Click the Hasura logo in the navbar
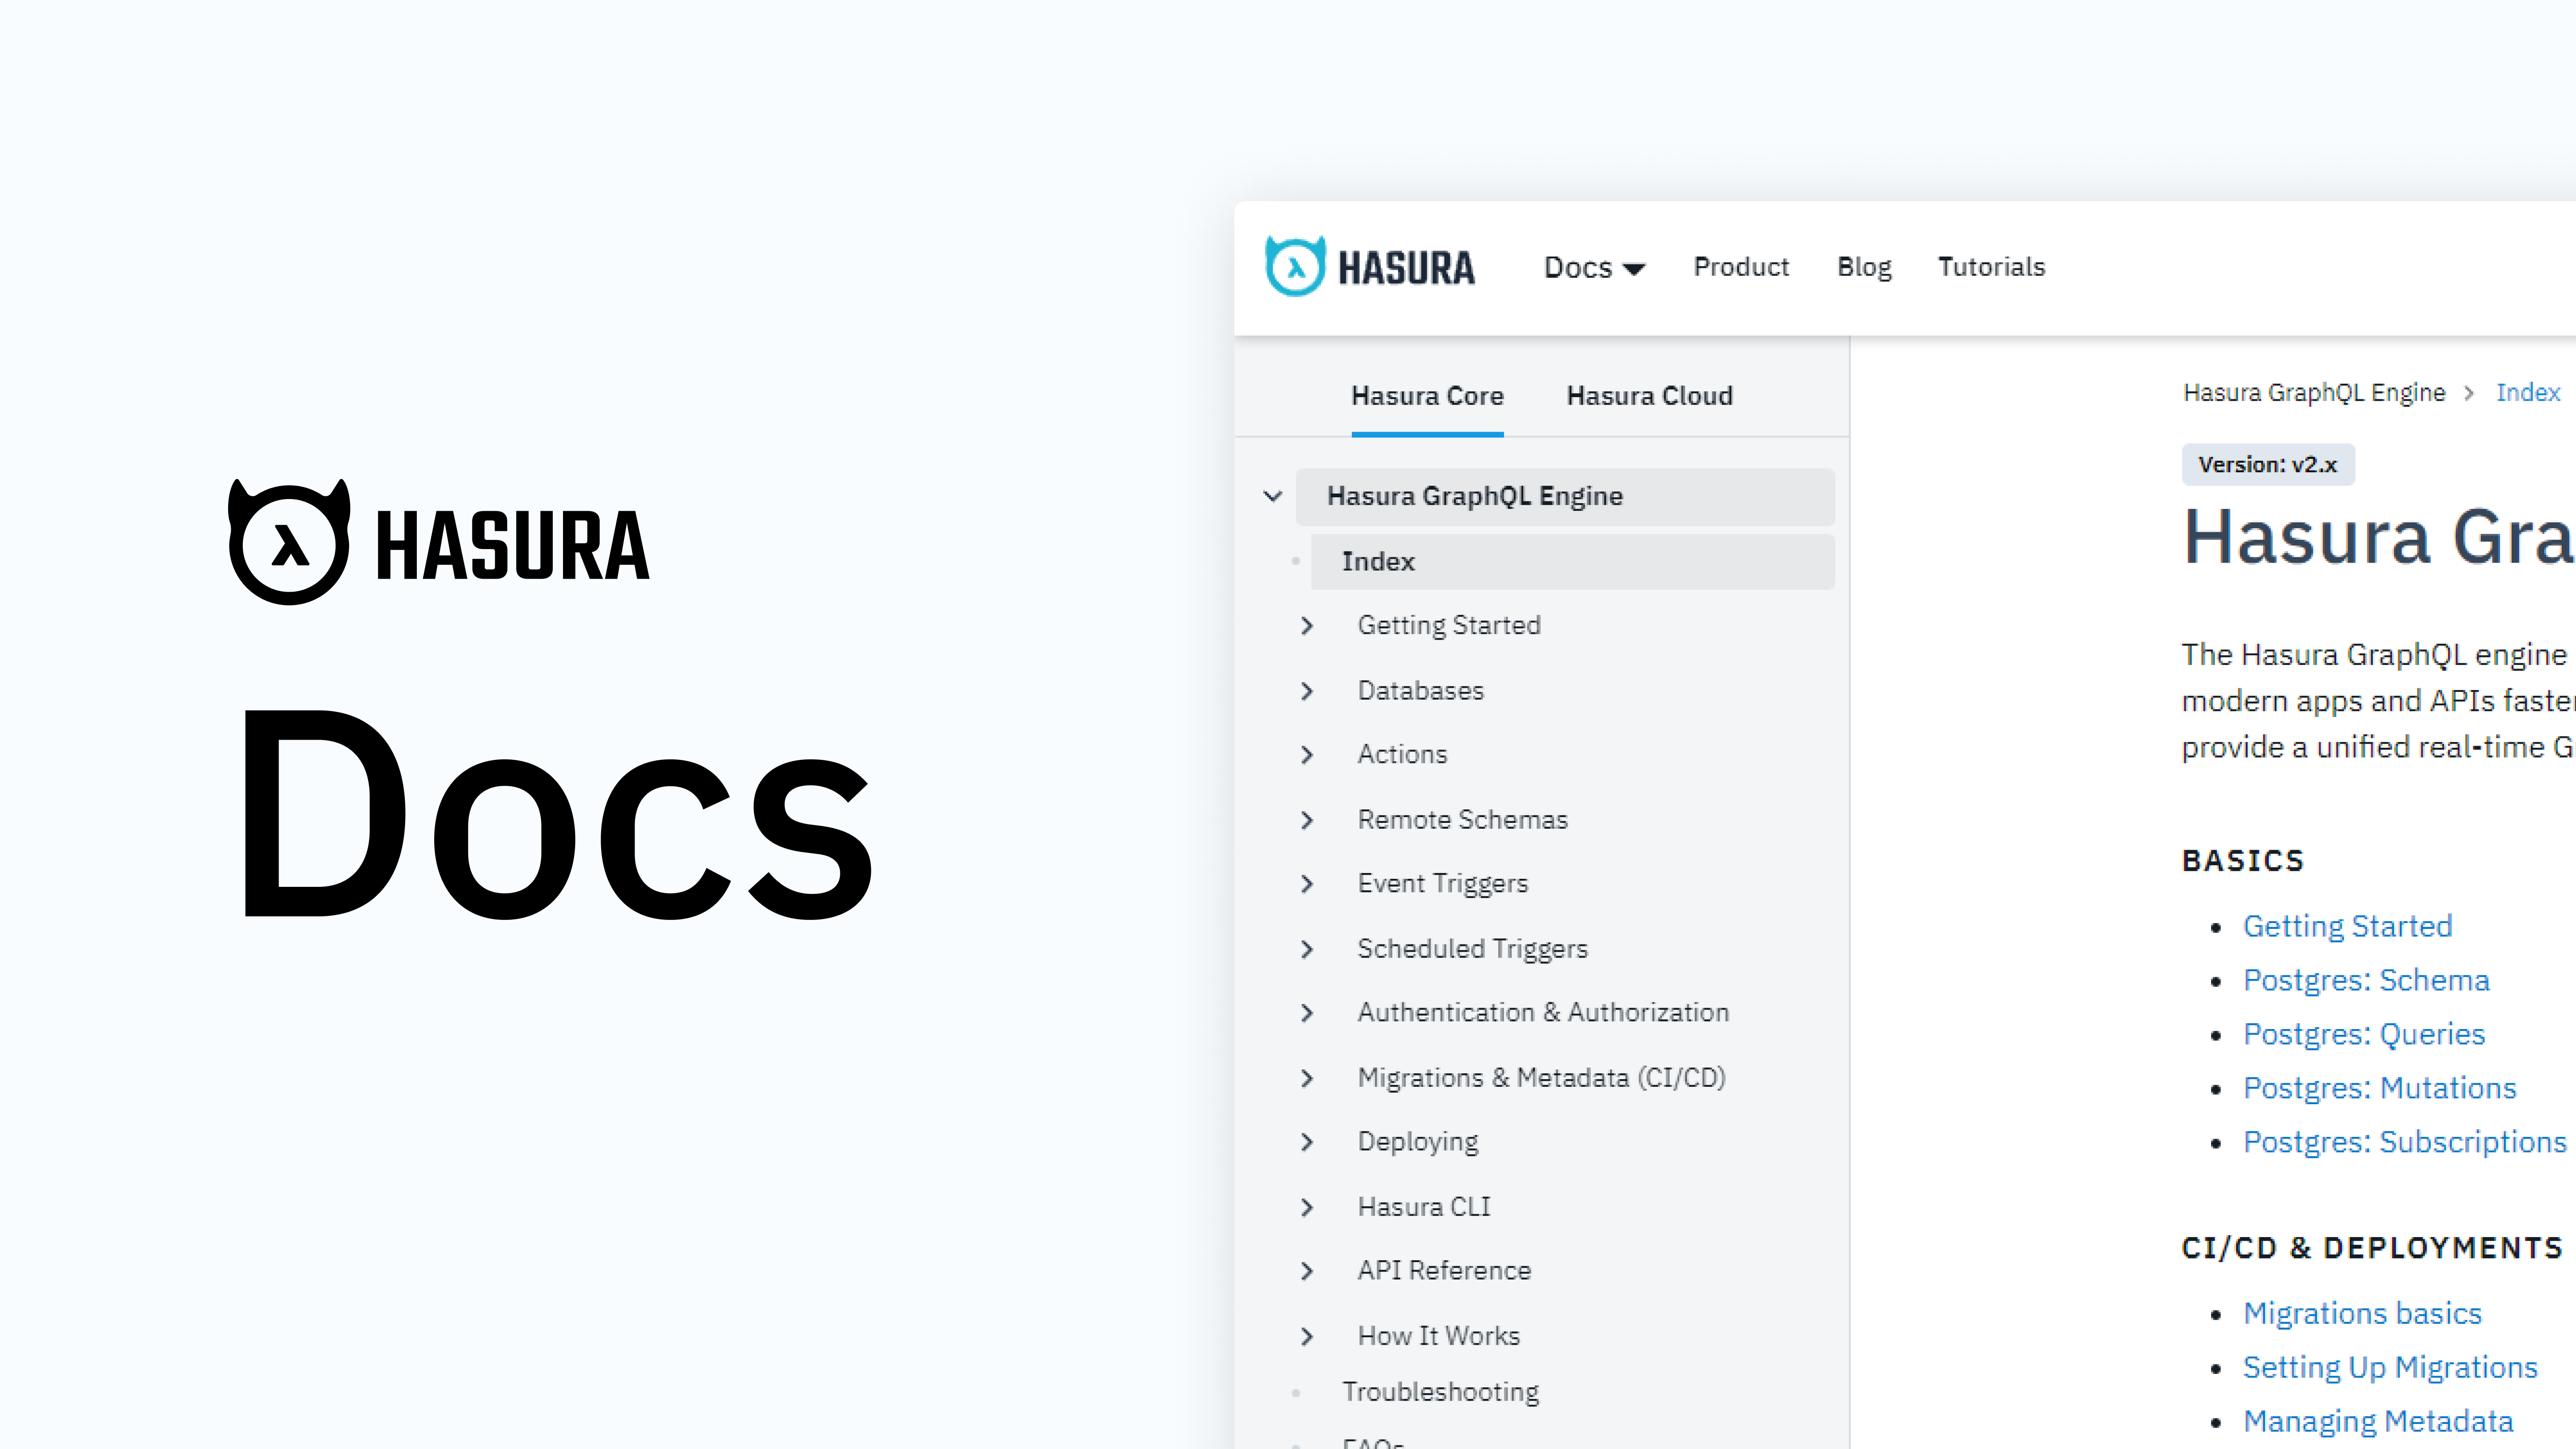Image resolution: width=2576 pixels, height=1449 pixels. pos(1370,266)
